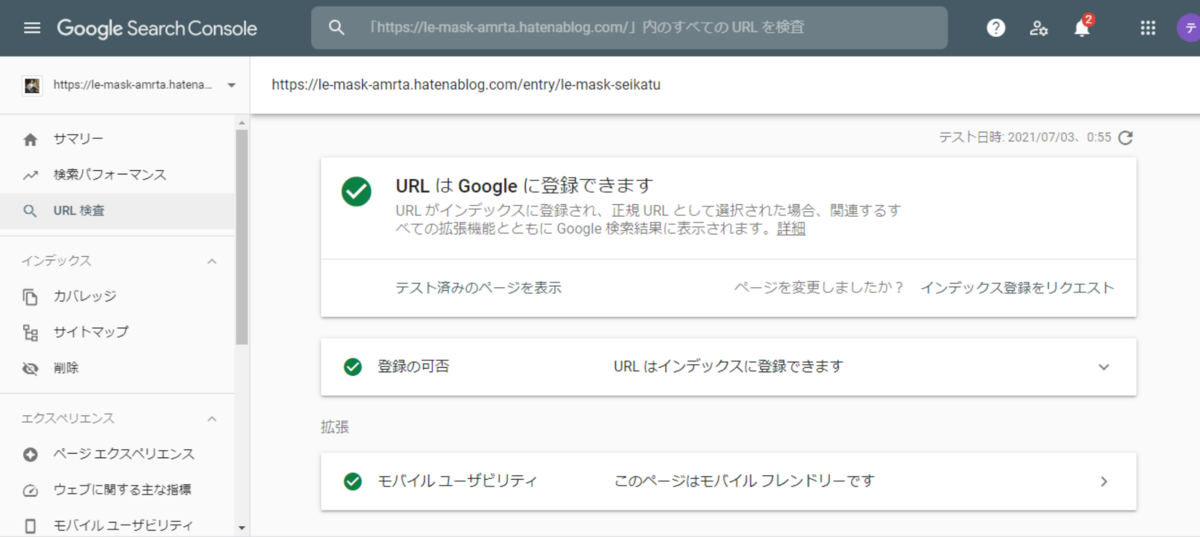Open users and permissions settings icon
The width and height of the screenshot is (1200, 537).
[1039, 28]
